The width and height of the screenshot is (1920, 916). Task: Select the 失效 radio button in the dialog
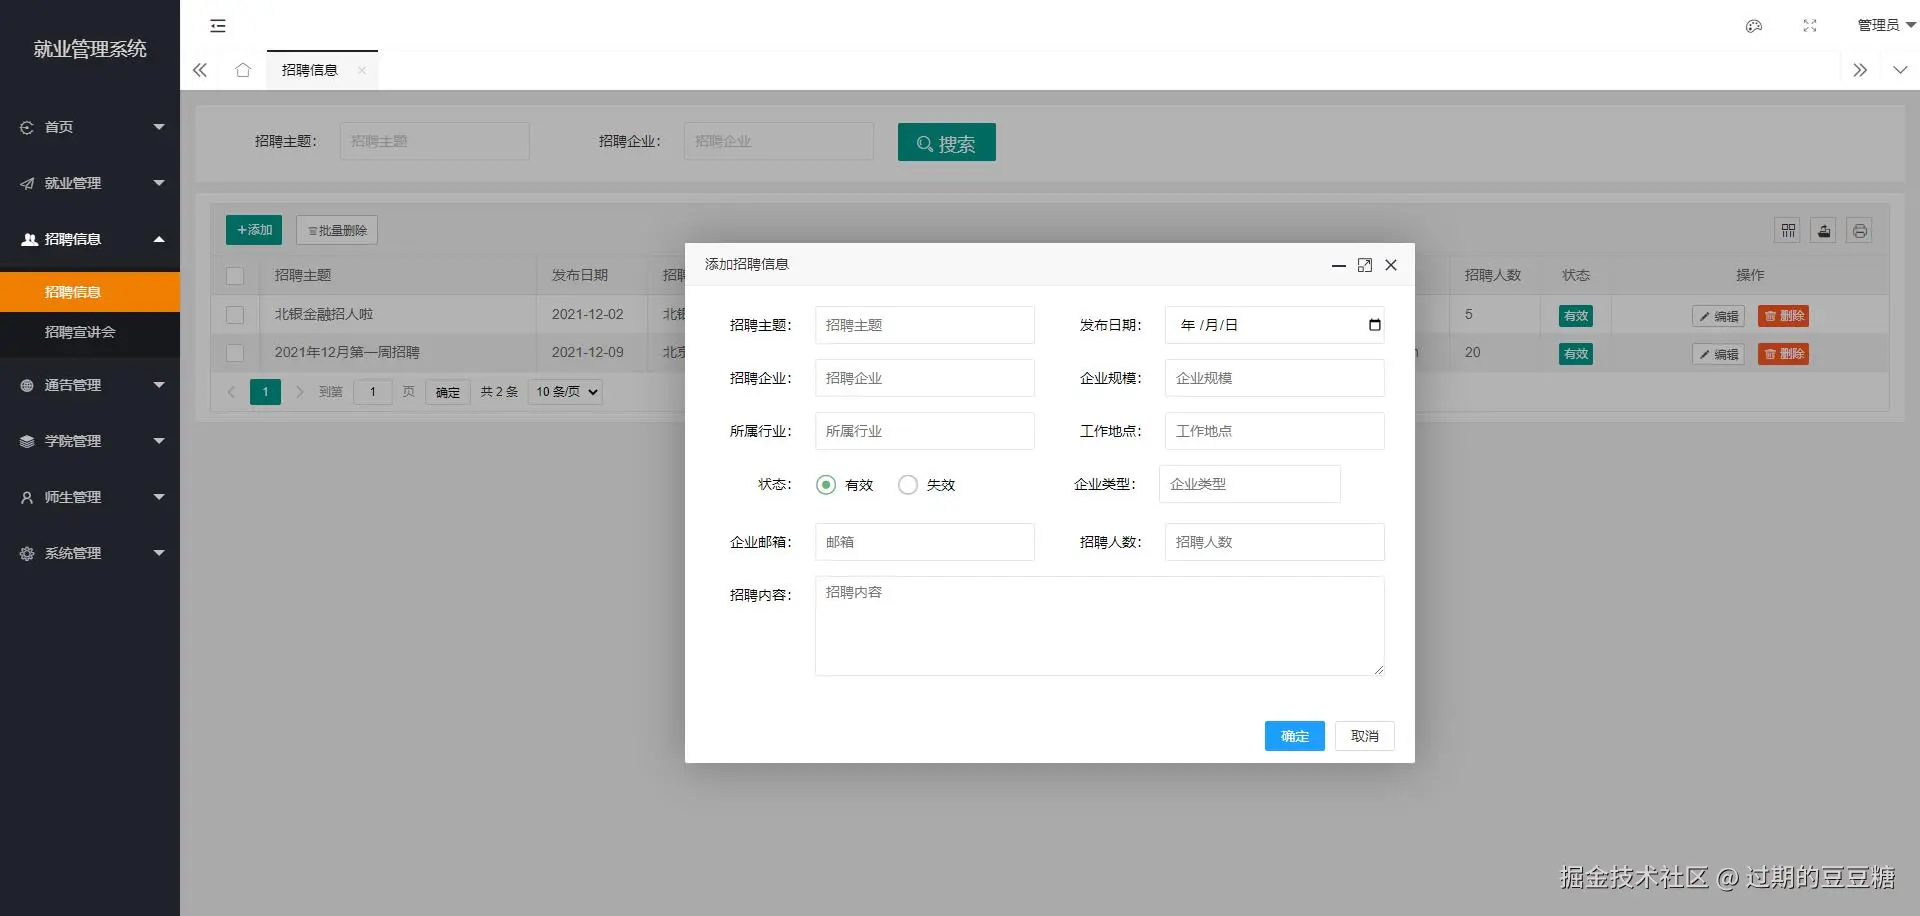[908, 484]
